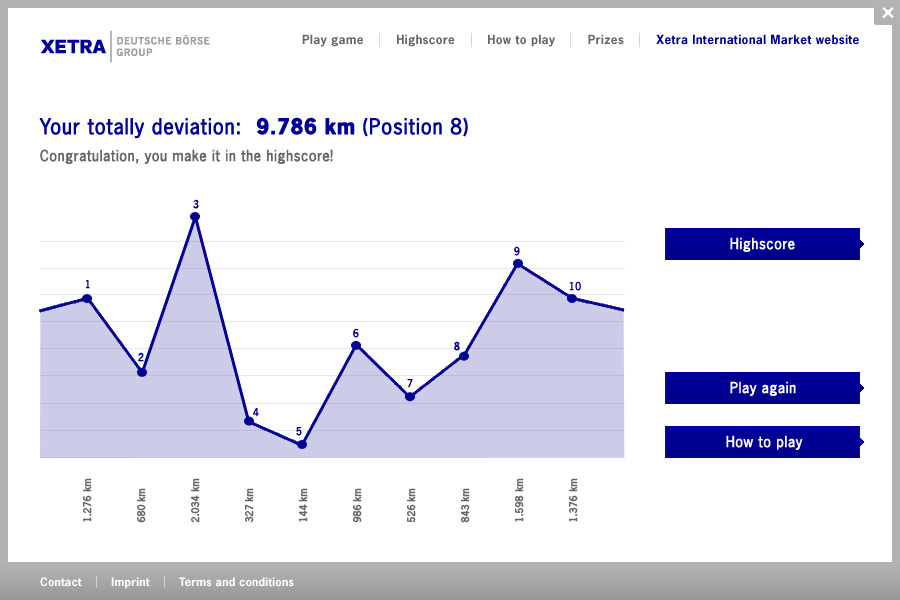Screen dimensions: 900x600
Task: Open Terms and conditions in the footer
Action: (236, 582)
